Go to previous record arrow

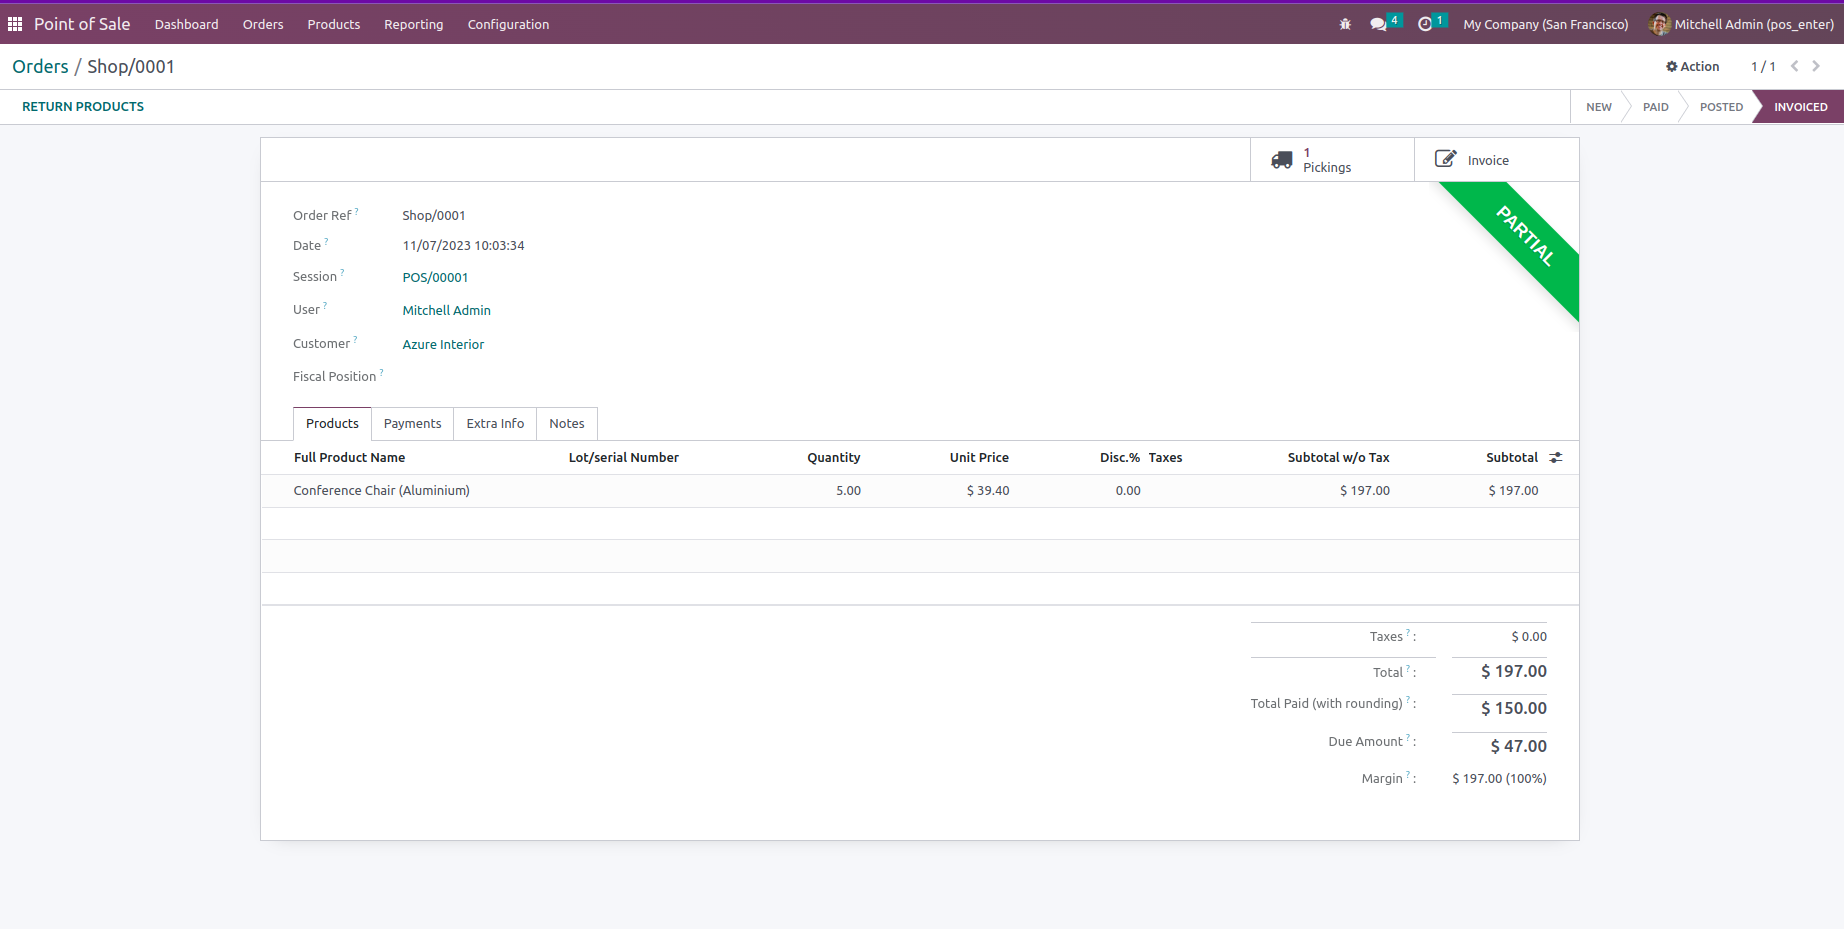1795,66
